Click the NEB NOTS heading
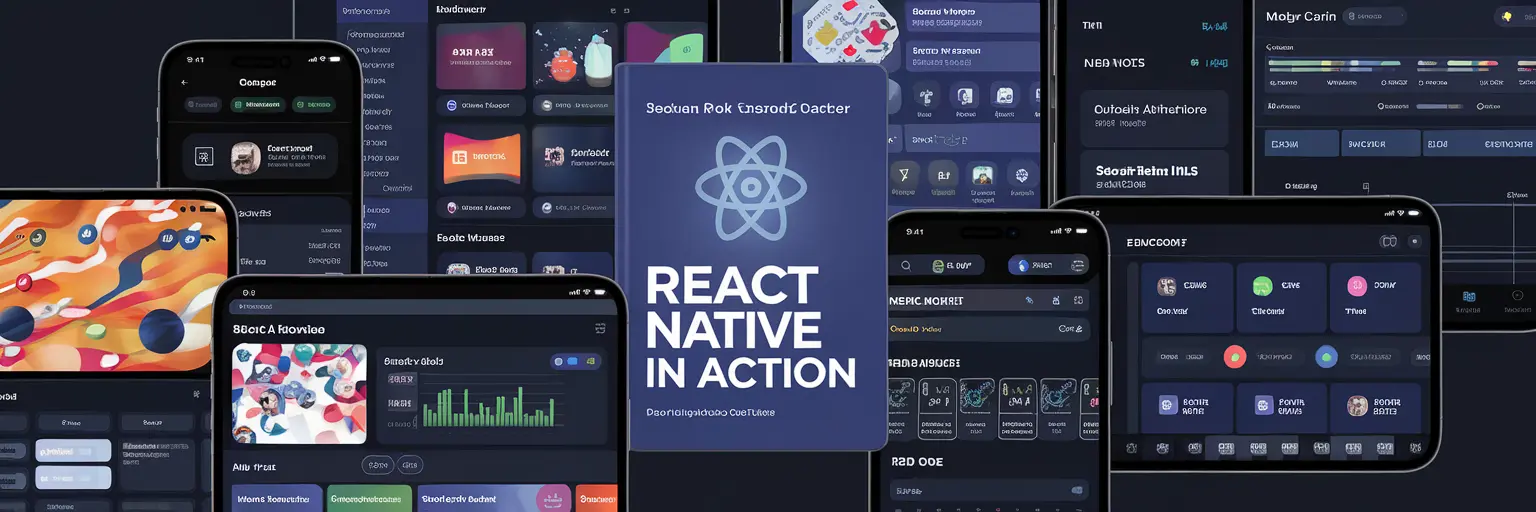 point(1113,63)
